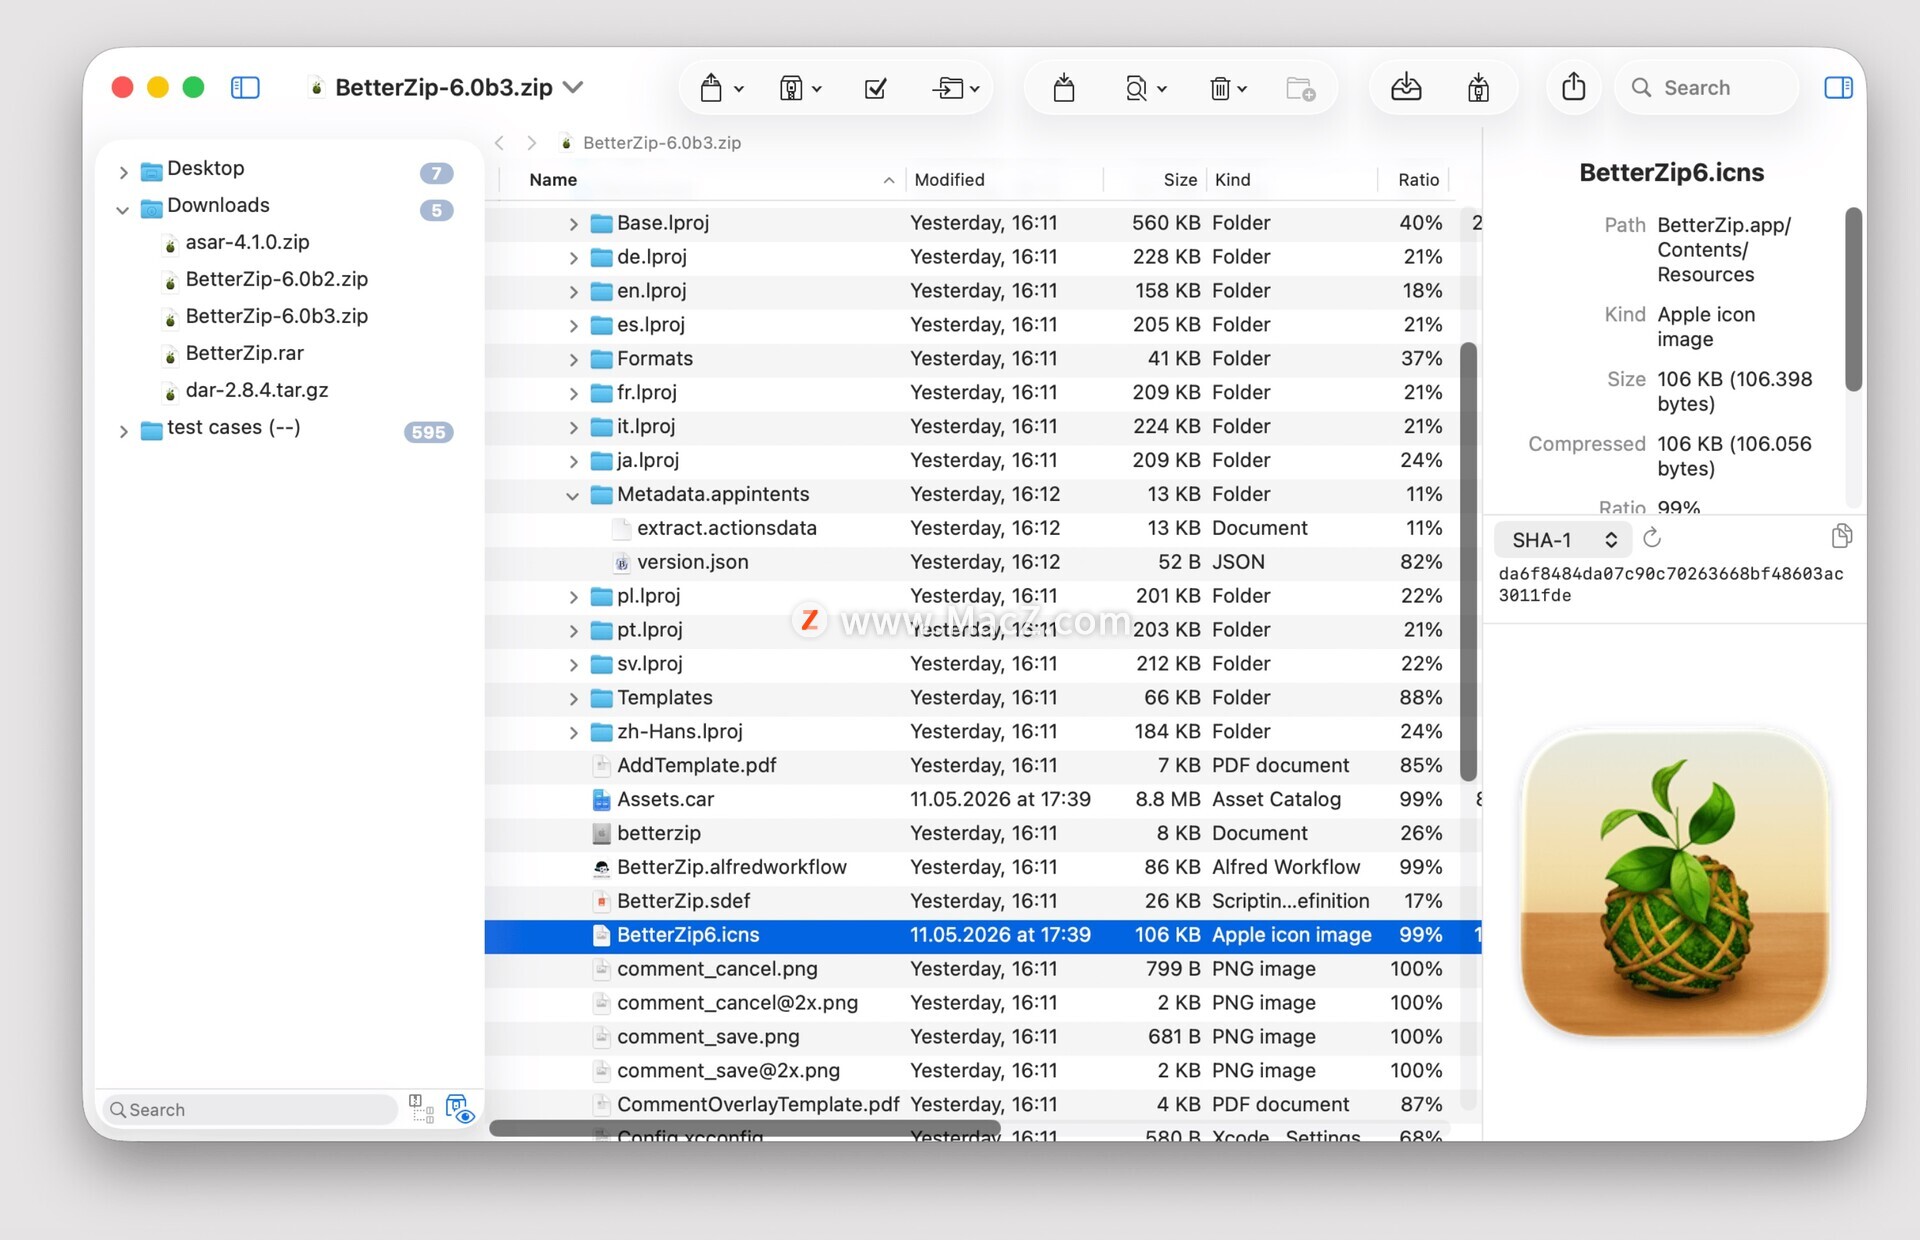Expand the Desktop folder in sidebar
This screenshot has height=1240, width=1920.
(x=123, y=172)
